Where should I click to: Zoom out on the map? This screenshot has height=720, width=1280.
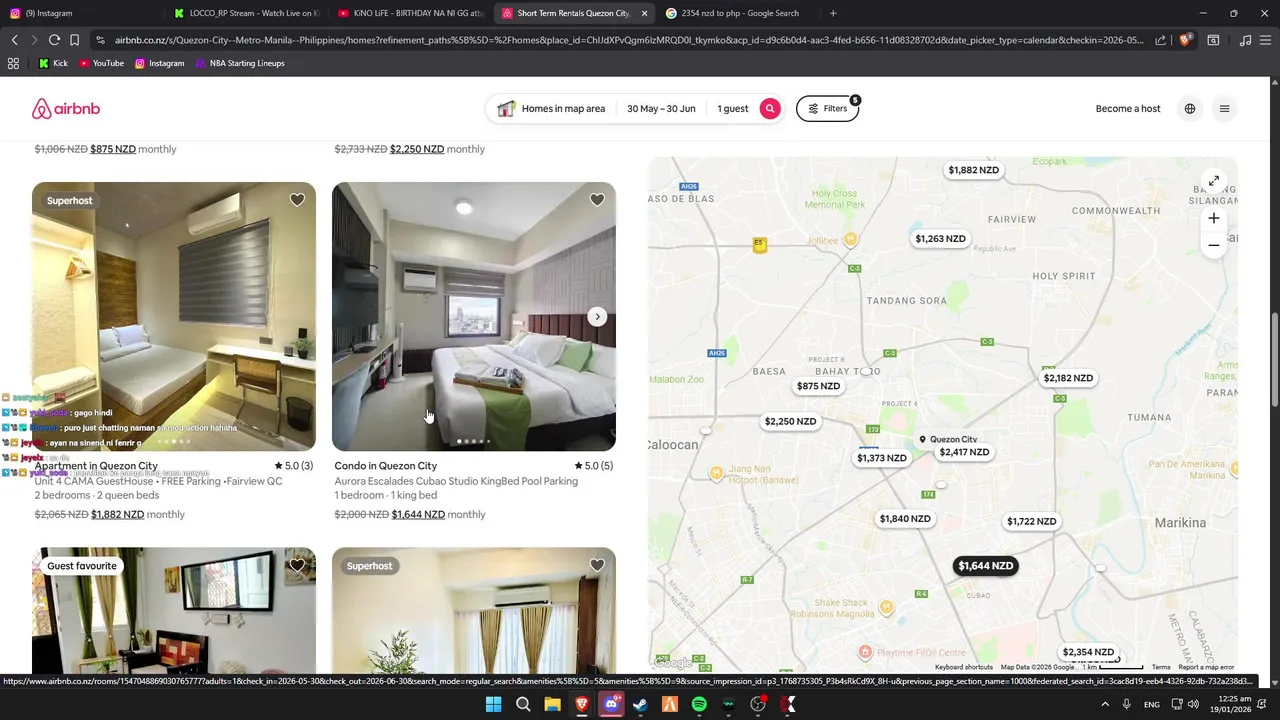coord(1213,245)
